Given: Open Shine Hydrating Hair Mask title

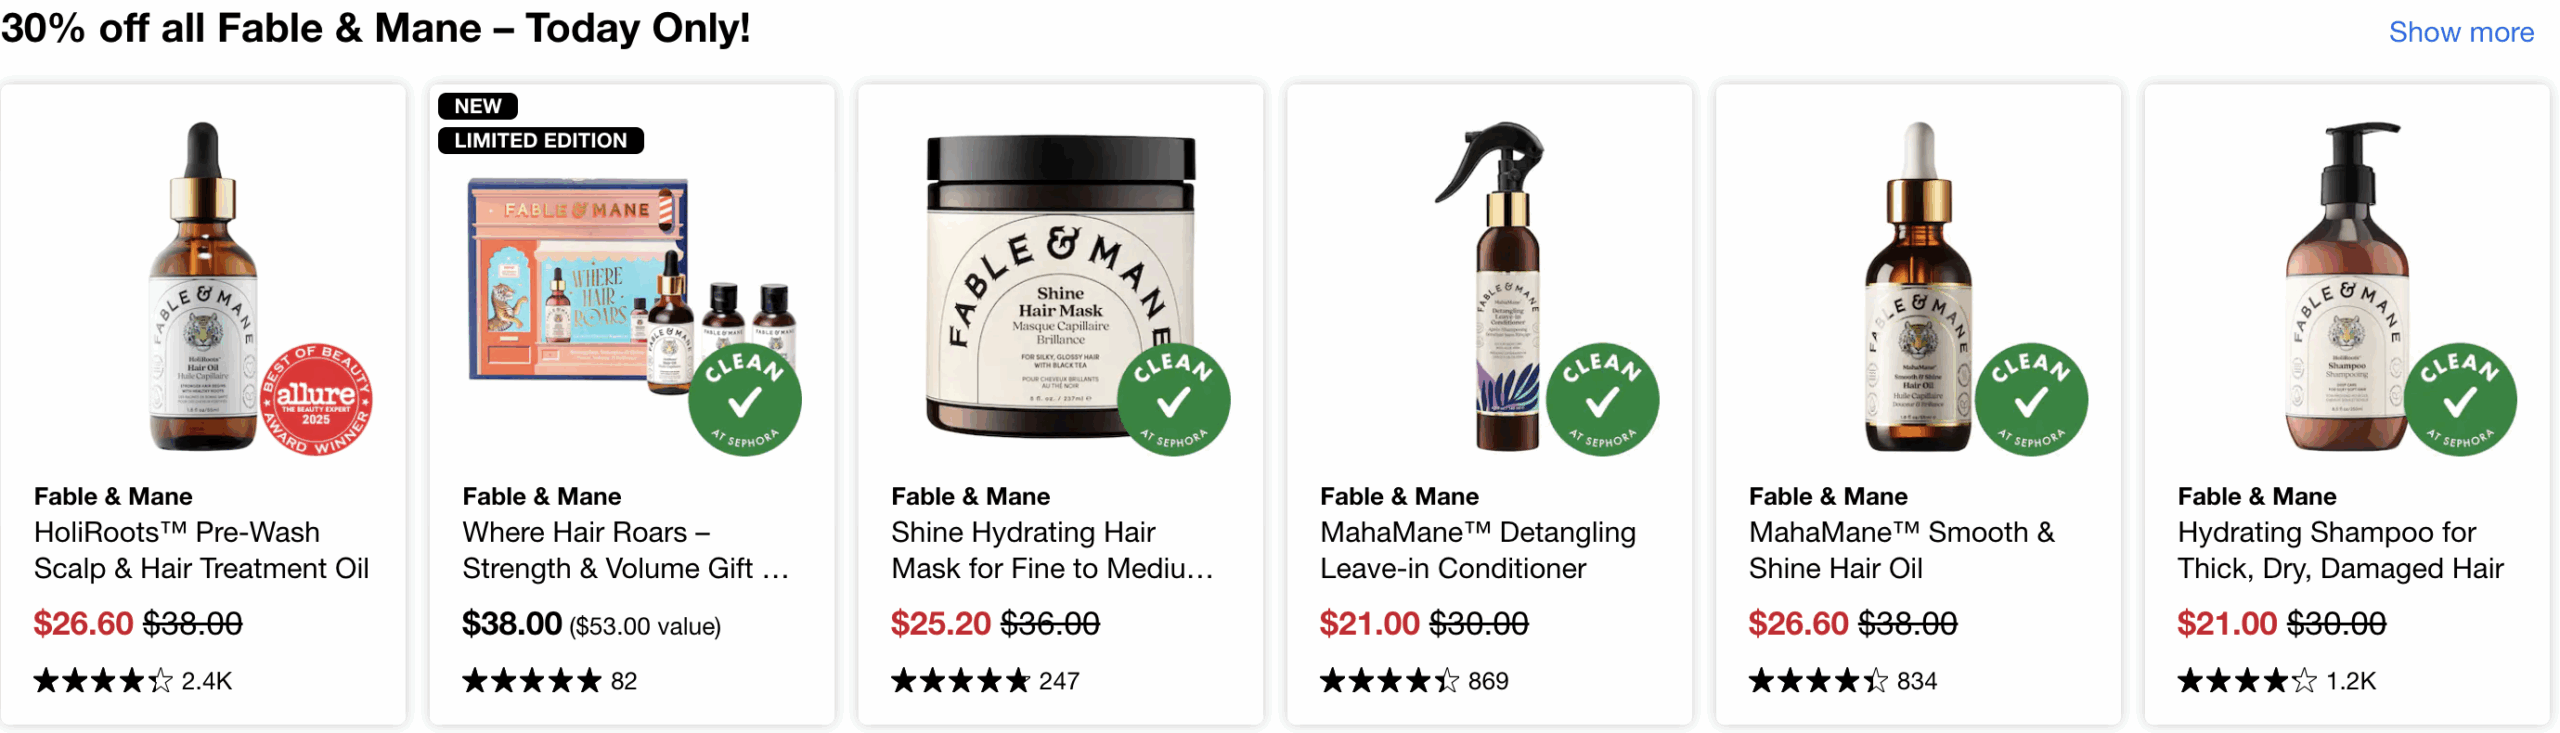Looking at the screenshot, I should 1052,550.
